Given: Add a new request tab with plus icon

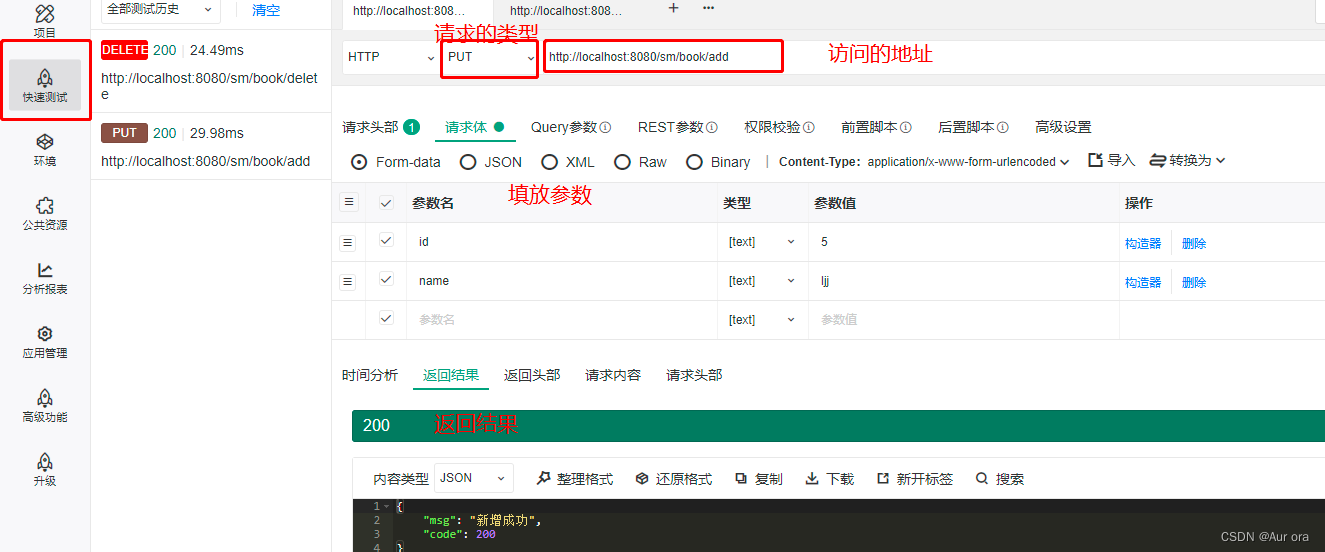Looking at the screenshot, I should (x=673, y=8).
